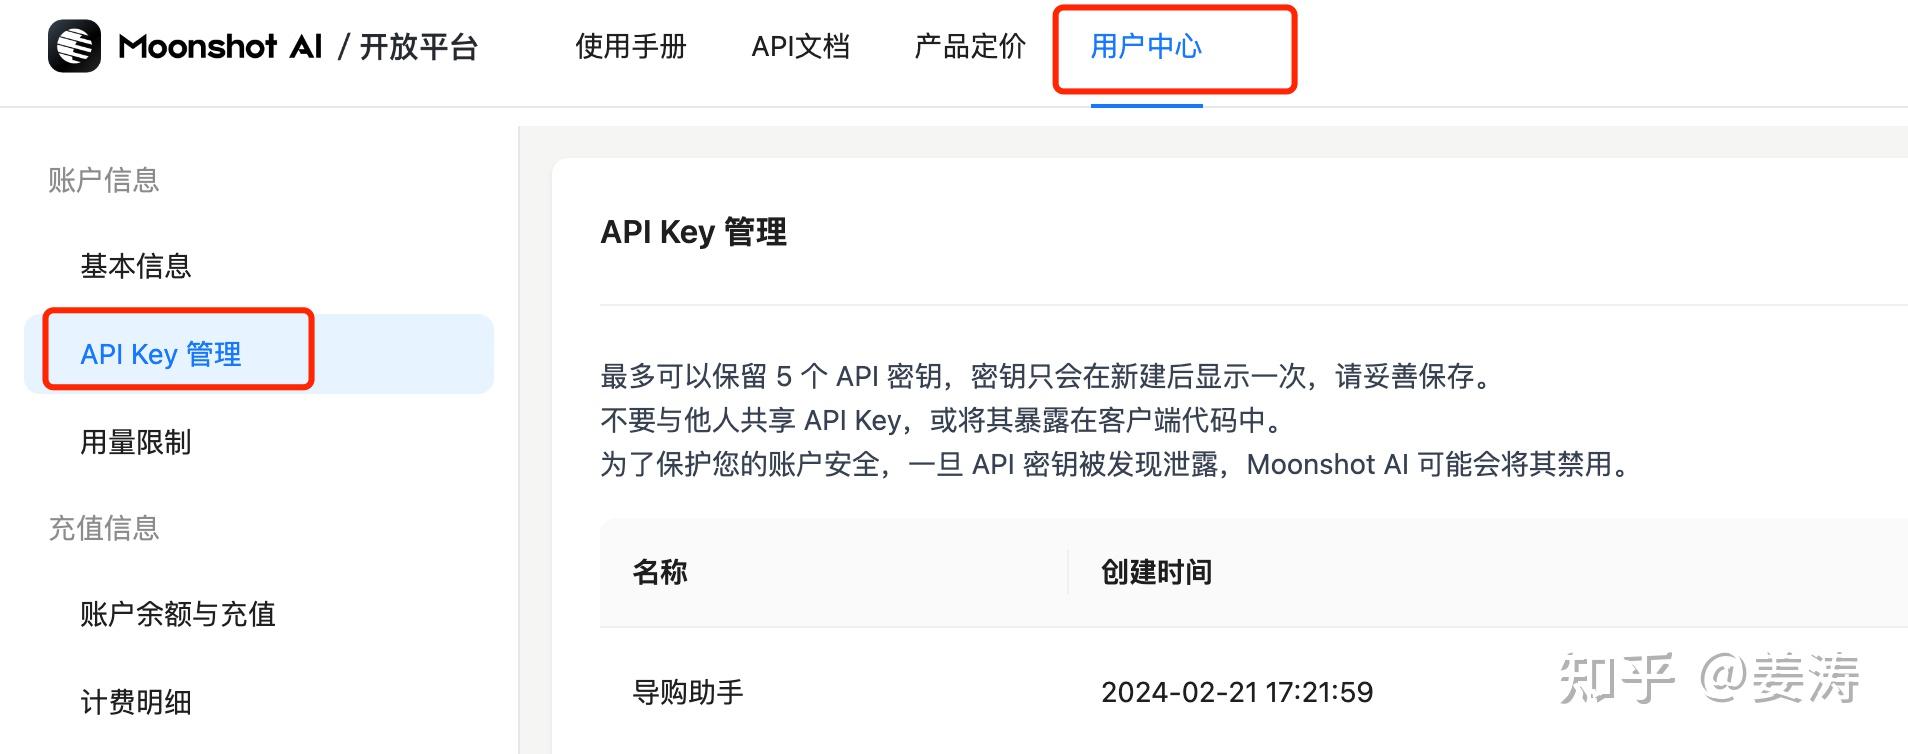The width and height of the screenshot is (1908, 754).
Task: Open API Key 管理 section
Action: (x=161, y=353)
